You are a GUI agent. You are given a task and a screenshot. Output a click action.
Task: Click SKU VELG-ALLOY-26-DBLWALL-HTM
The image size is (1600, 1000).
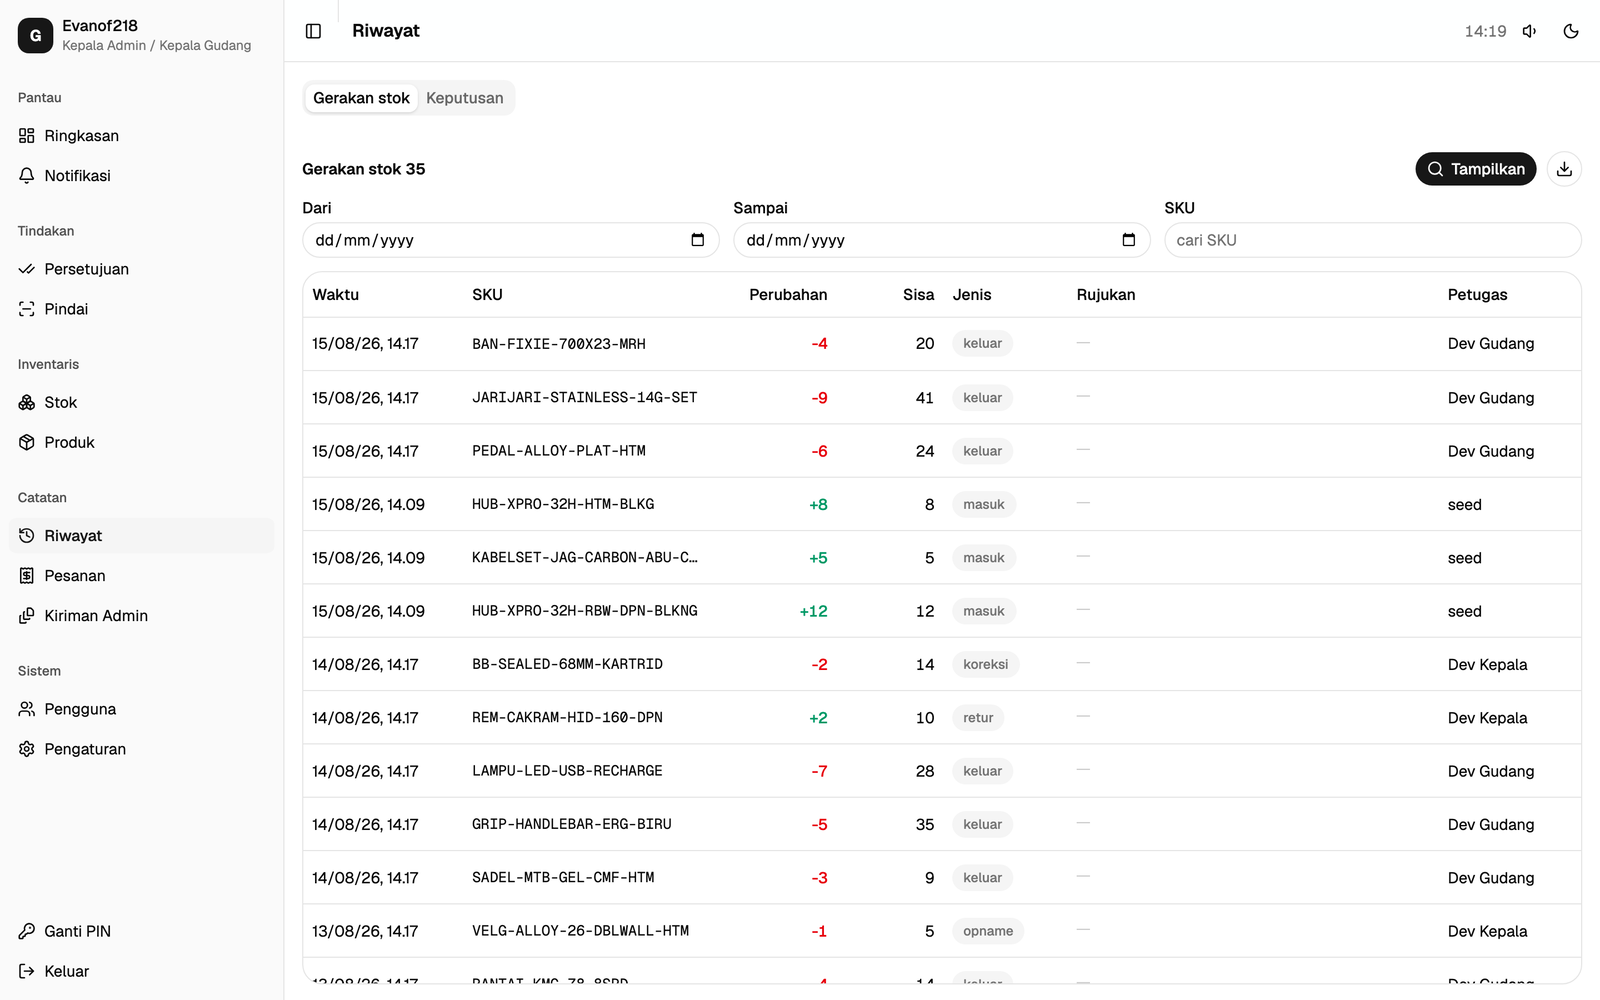point(581,931)
